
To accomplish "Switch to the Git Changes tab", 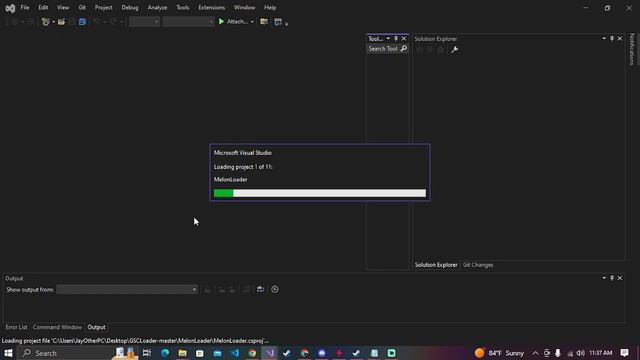I will [x=478, y=265].
